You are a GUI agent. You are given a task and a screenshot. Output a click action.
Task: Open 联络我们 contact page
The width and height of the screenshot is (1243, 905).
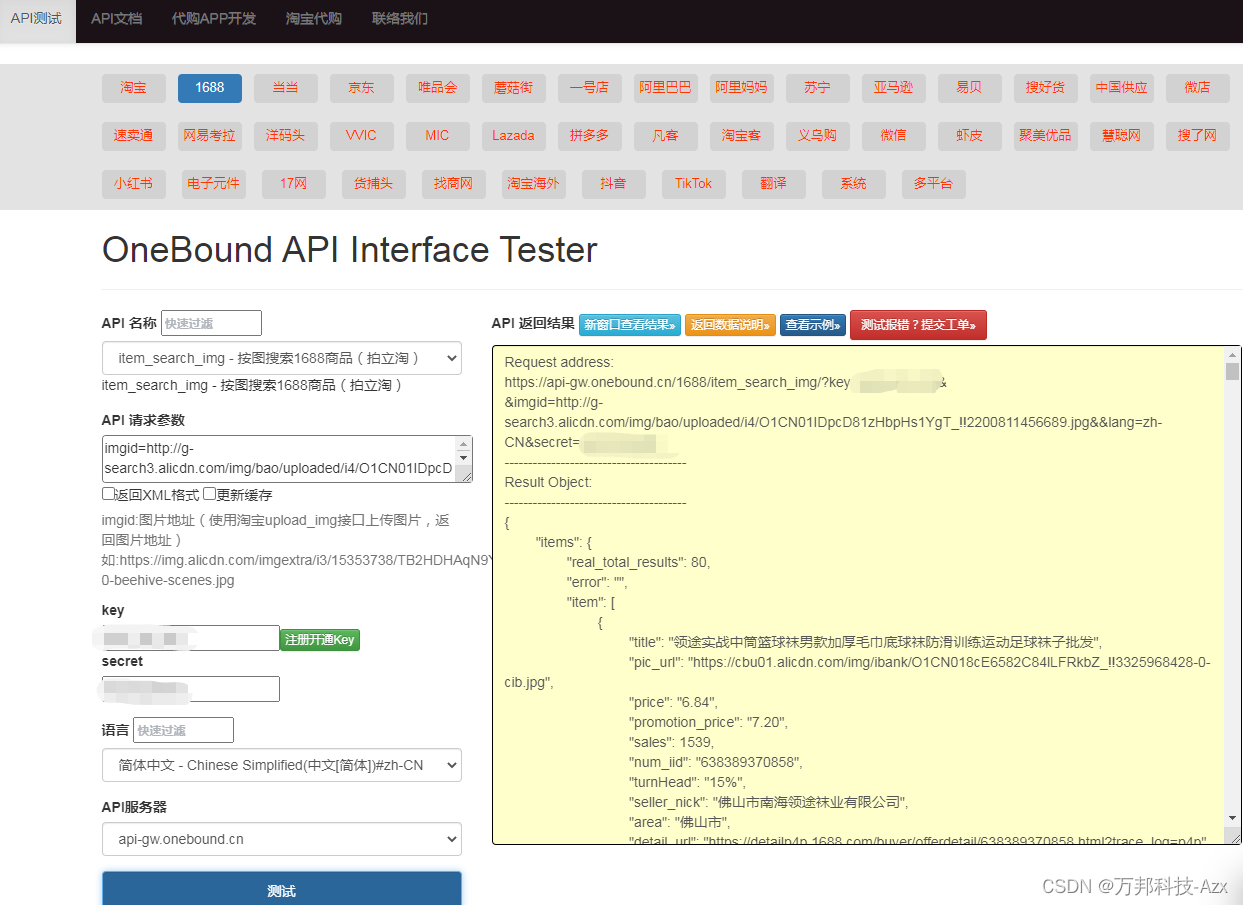[x=400, y=19]
